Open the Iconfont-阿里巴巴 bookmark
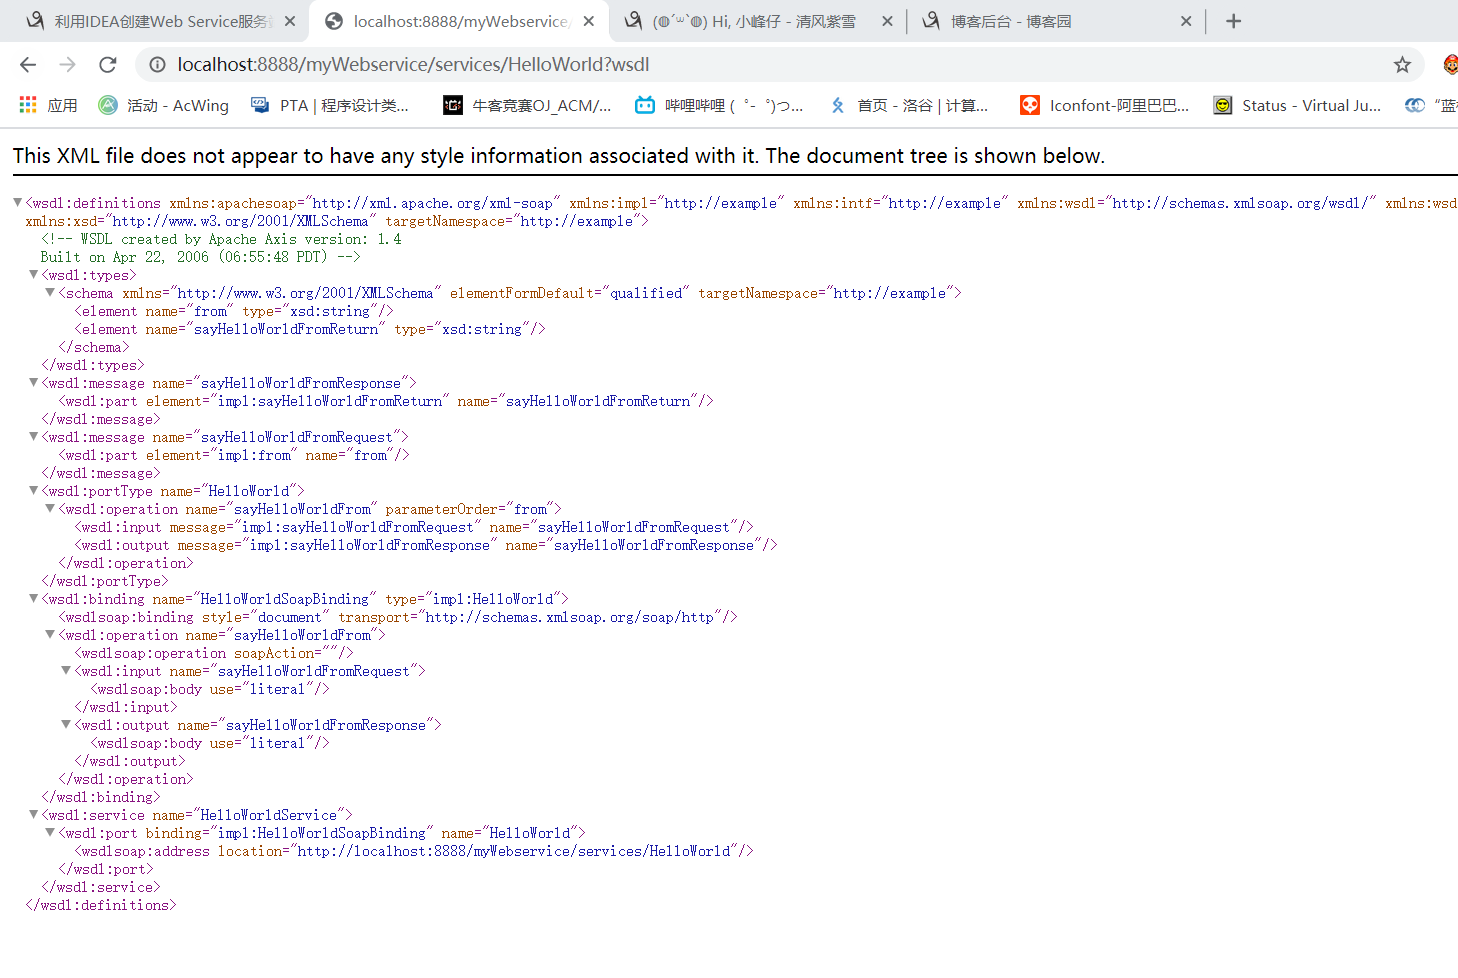Image resolution: width=1458 pixels, height=978 pixels. 1105,105
